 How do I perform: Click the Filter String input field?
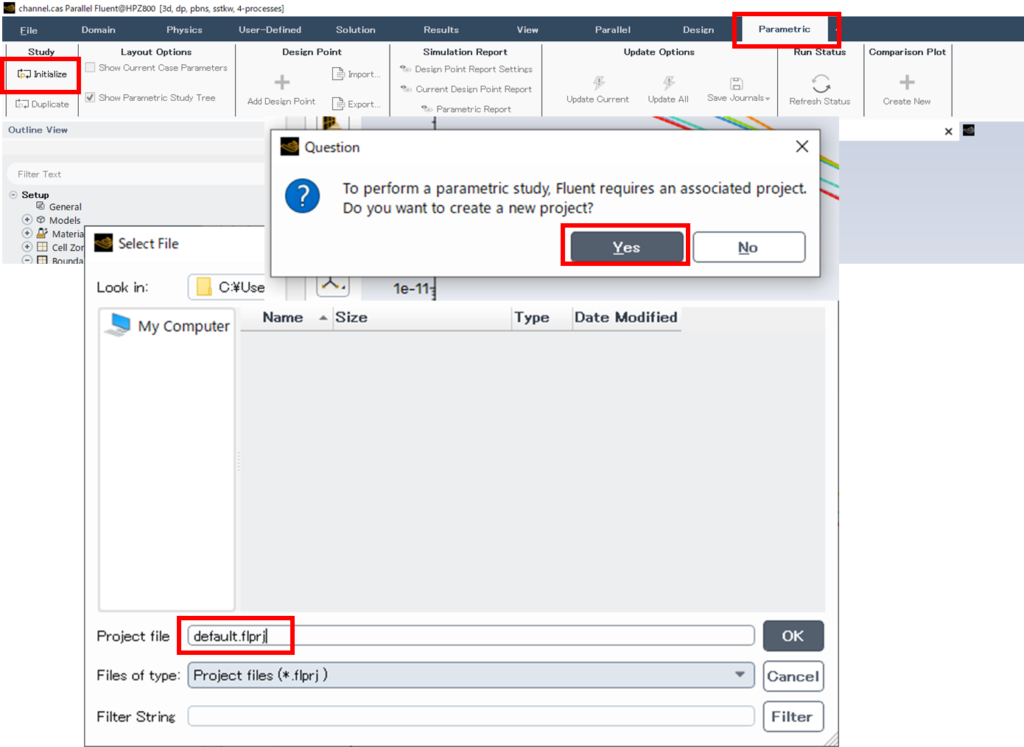(471, 716)
